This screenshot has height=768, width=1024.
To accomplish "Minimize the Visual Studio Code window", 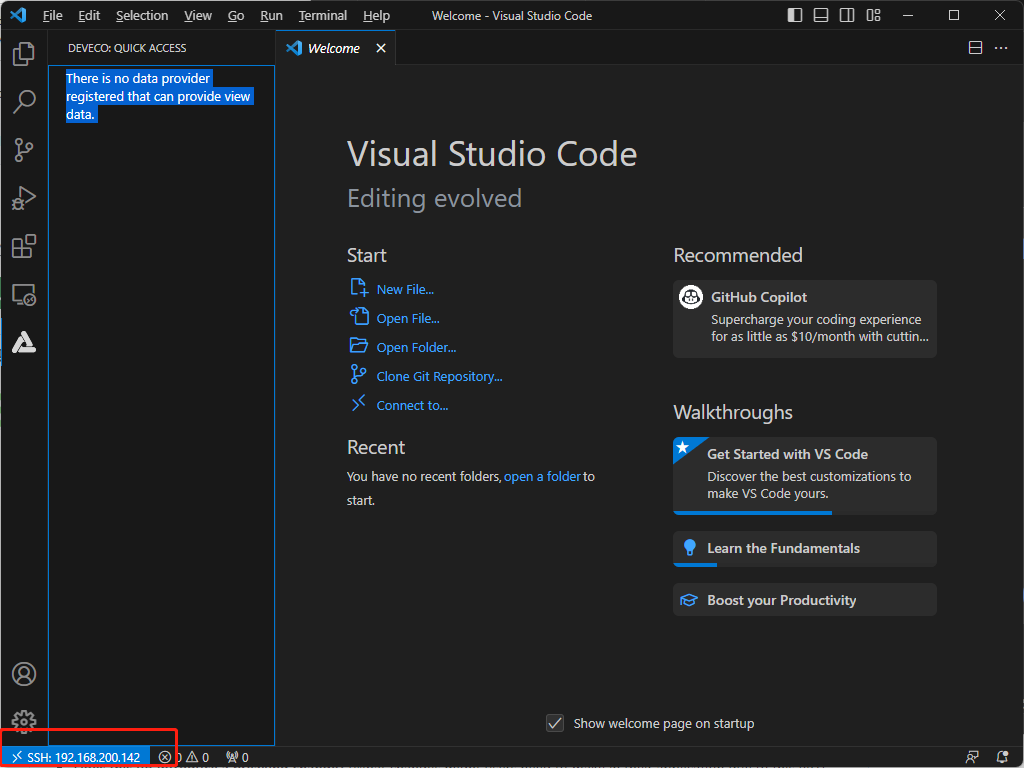I will [908, 15].
